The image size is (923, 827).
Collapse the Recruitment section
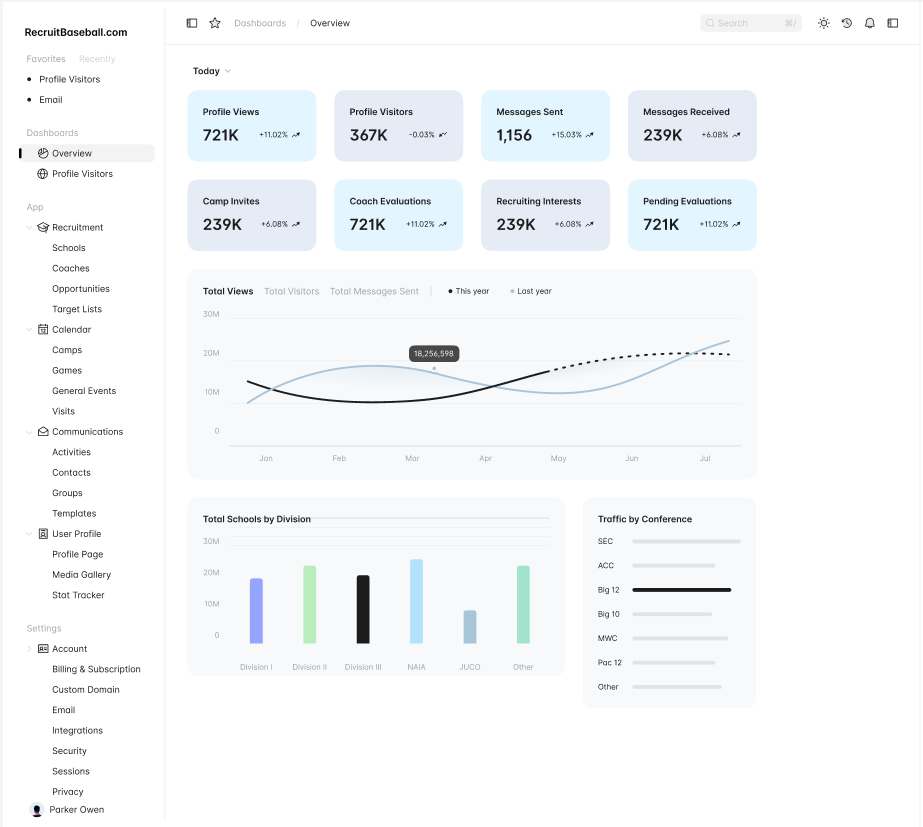pos(27,227)
